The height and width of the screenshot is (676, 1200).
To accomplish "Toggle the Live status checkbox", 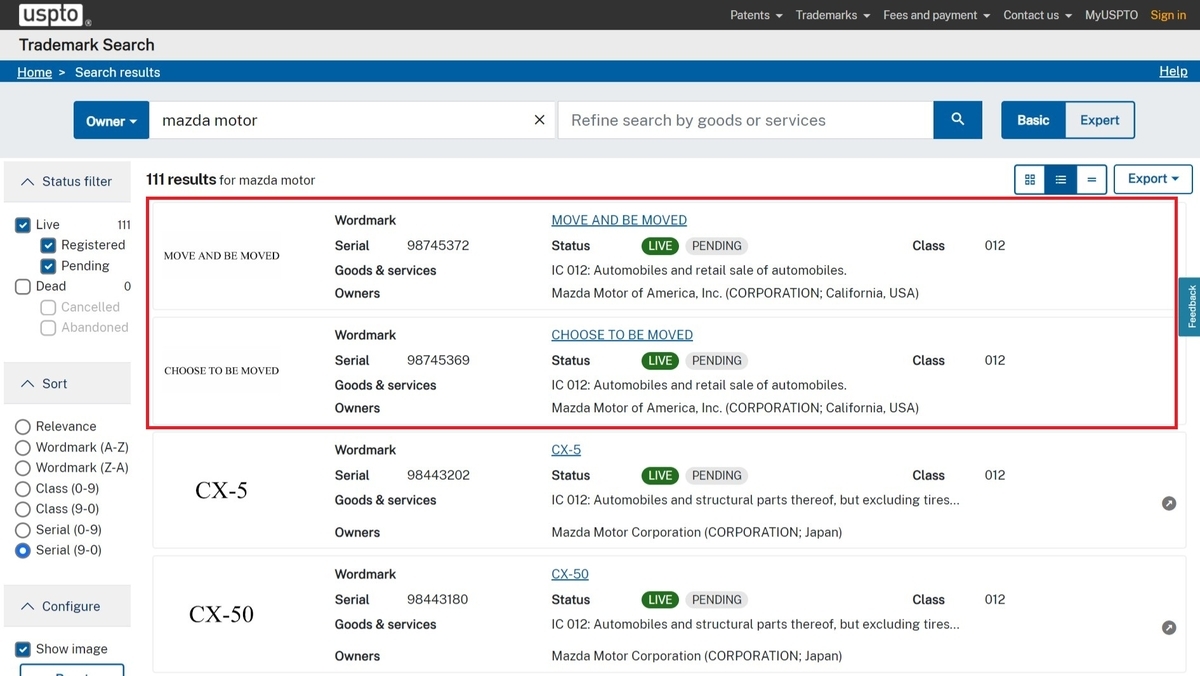I will (23, 225).
